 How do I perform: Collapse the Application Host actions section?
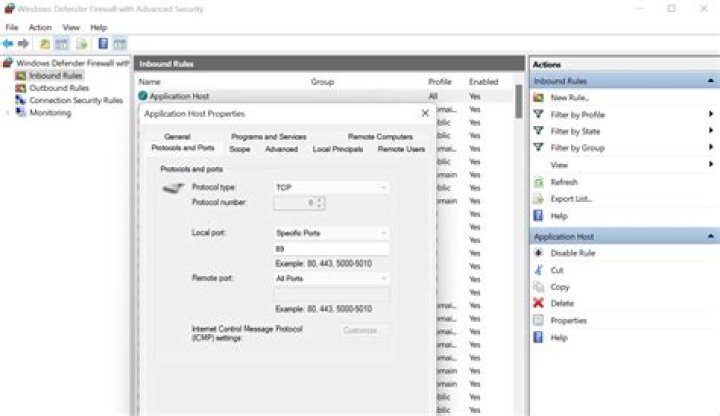pos(710,236)
